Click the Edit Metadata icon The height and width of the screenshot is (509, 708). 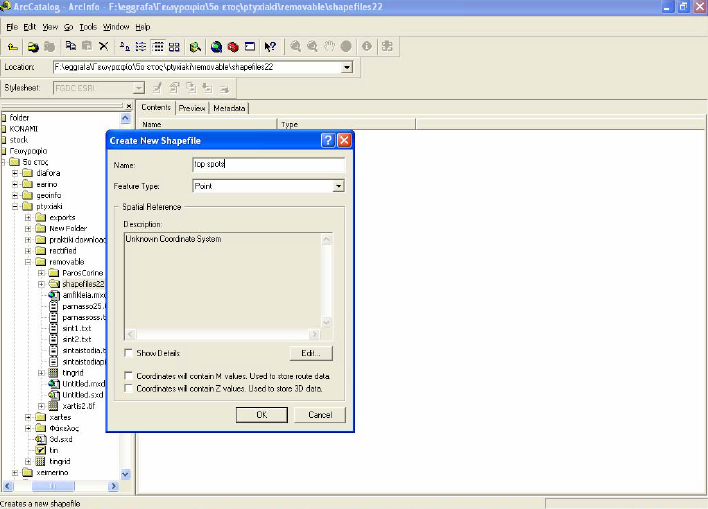point(157,88)
